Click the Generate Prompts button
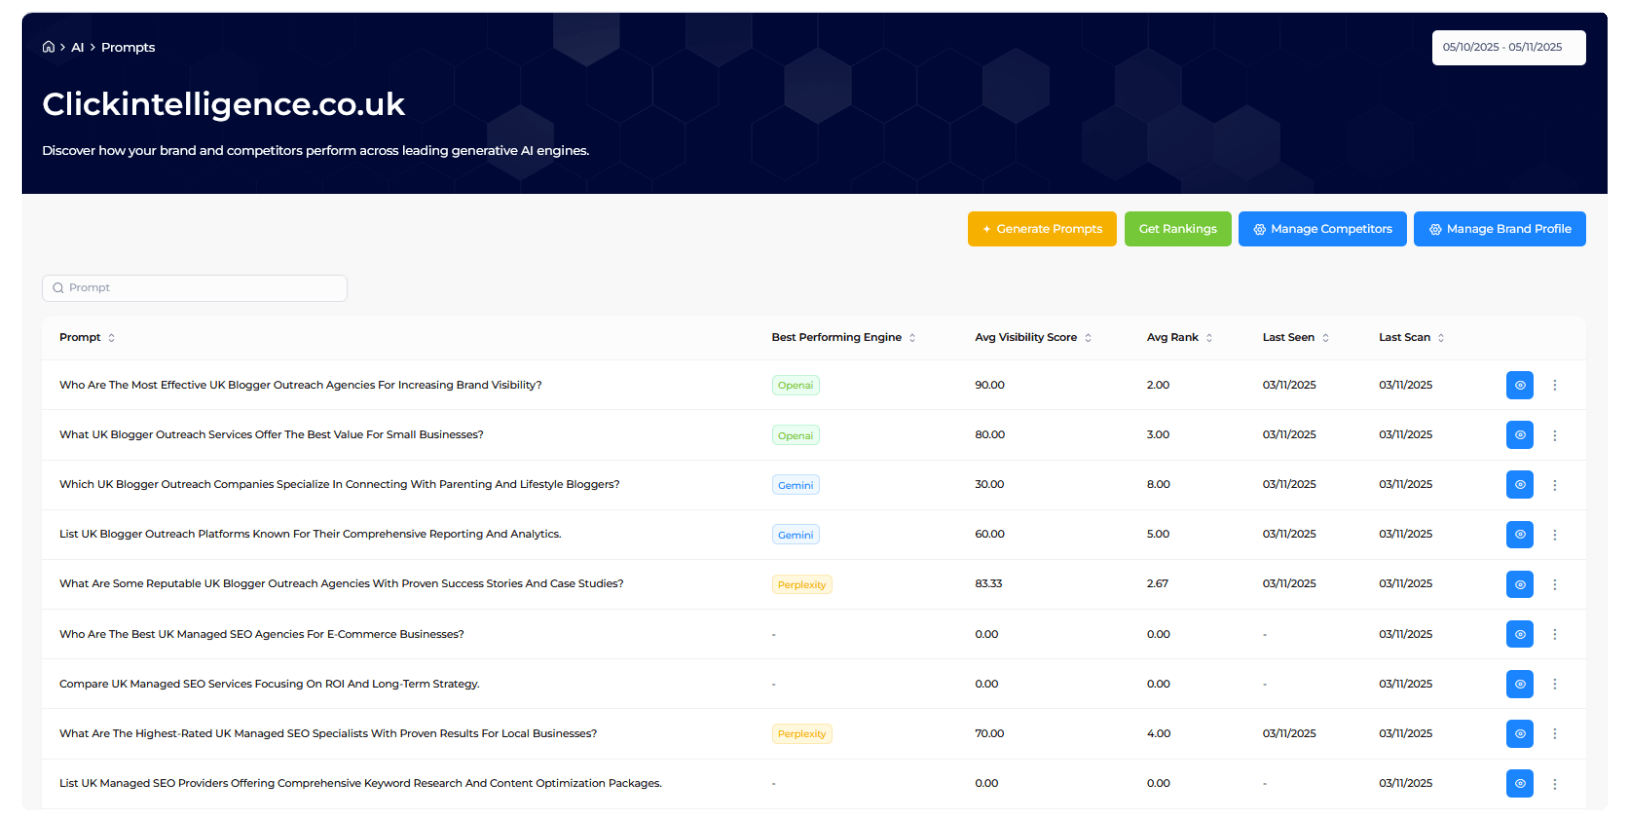Viewport: 1630px width, 822px height. (1041, 229)
